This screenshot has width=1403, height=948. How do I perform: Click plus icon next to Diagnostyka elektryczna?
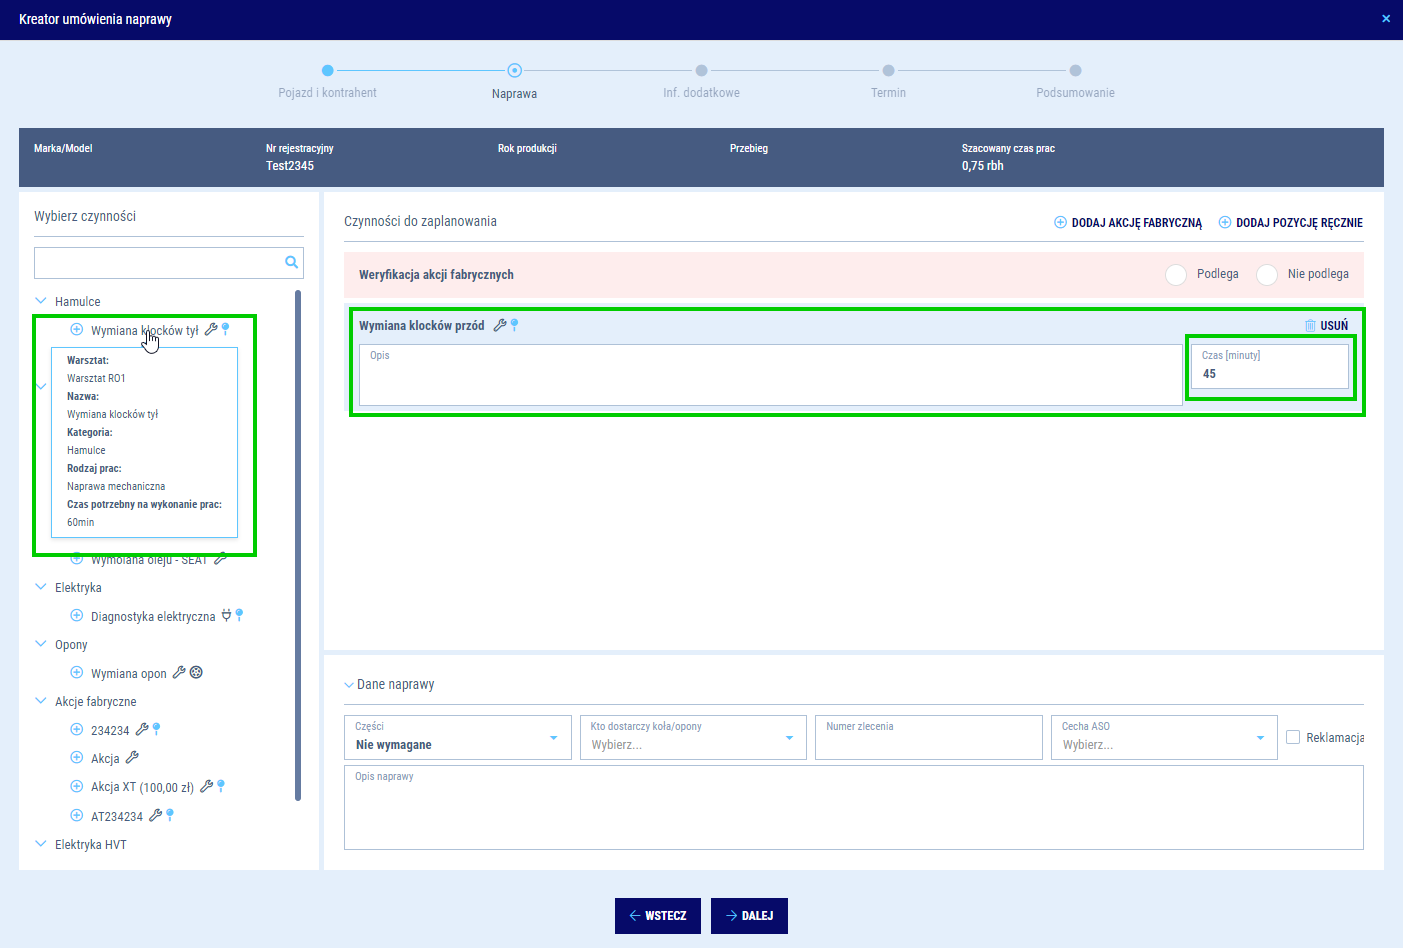click(x=76, y=616)
